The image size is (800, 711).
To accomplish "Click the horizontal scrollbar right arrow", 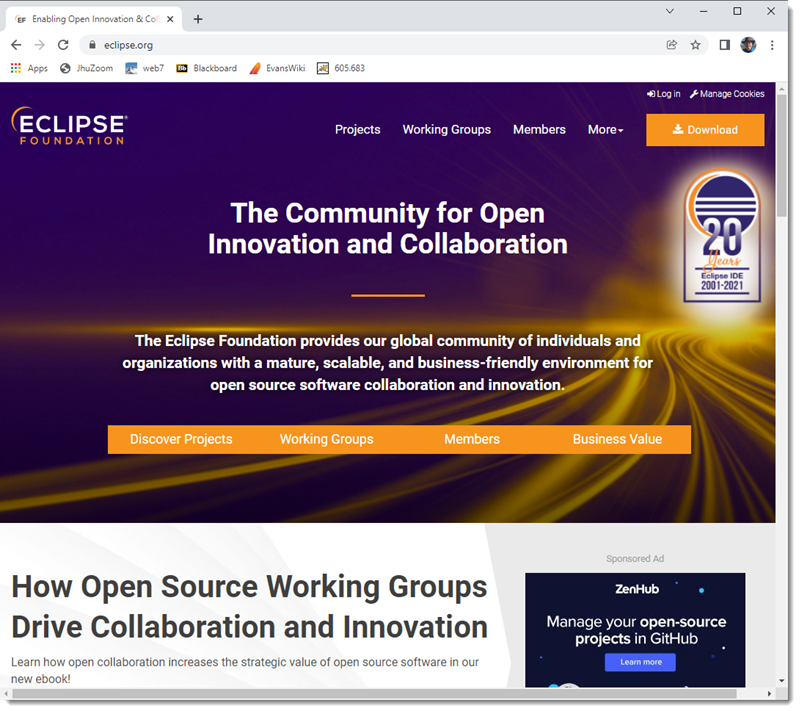I will 769,694.
